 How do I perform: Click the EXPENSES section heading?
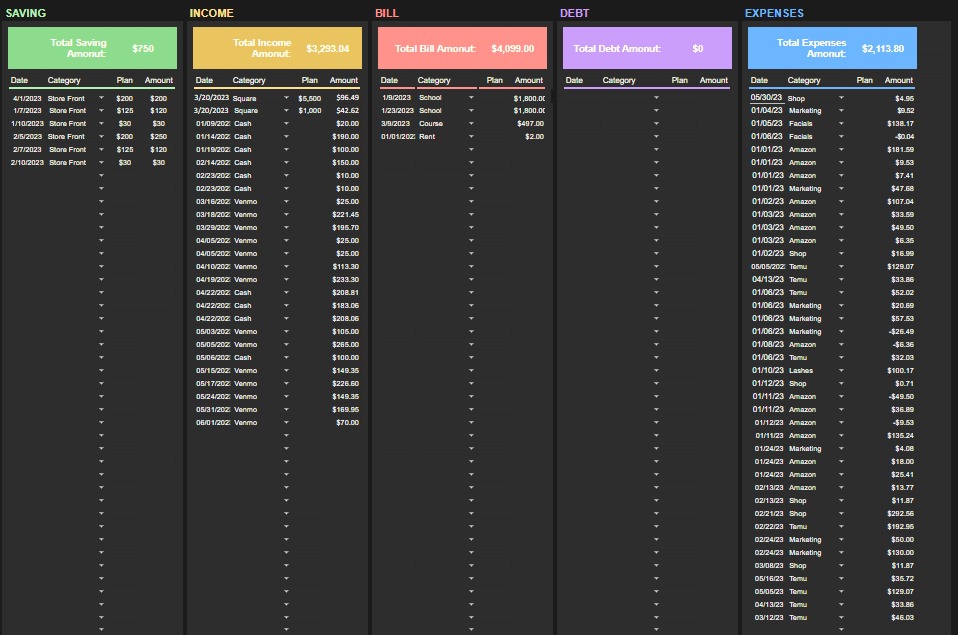tap(773, 13)
